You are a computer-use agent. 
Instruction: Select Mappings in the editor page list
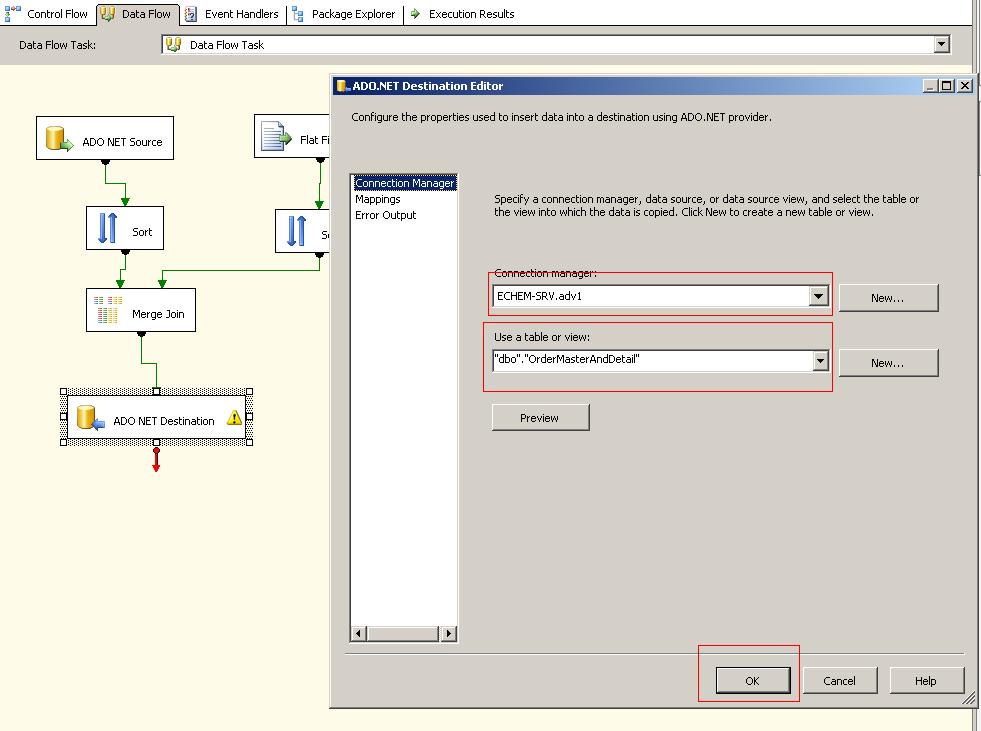click(x=379, y=199)
